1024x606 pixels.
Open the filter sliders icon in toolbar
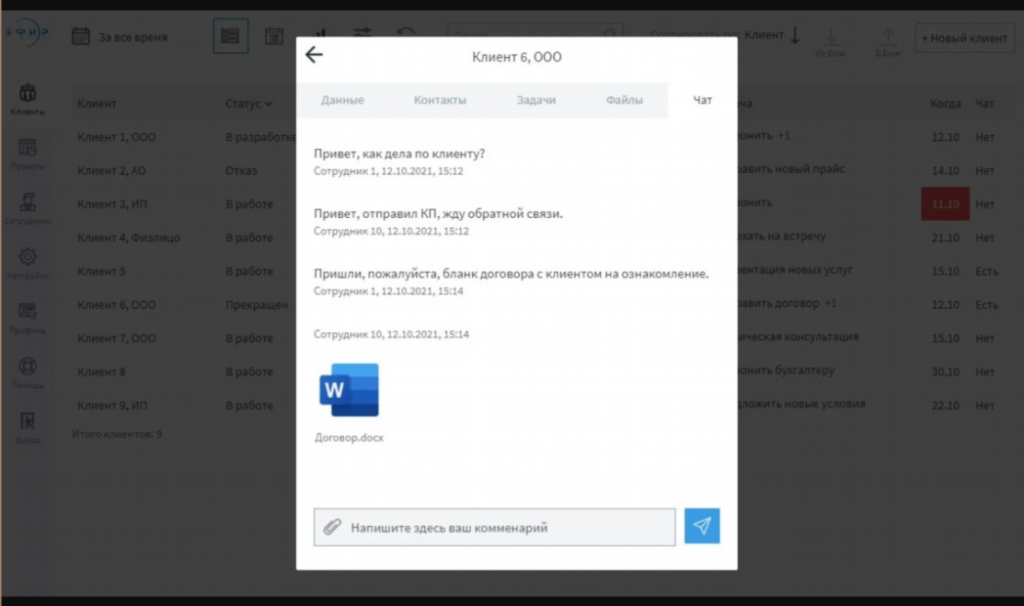pyautogui.click(x=362, y=33)
